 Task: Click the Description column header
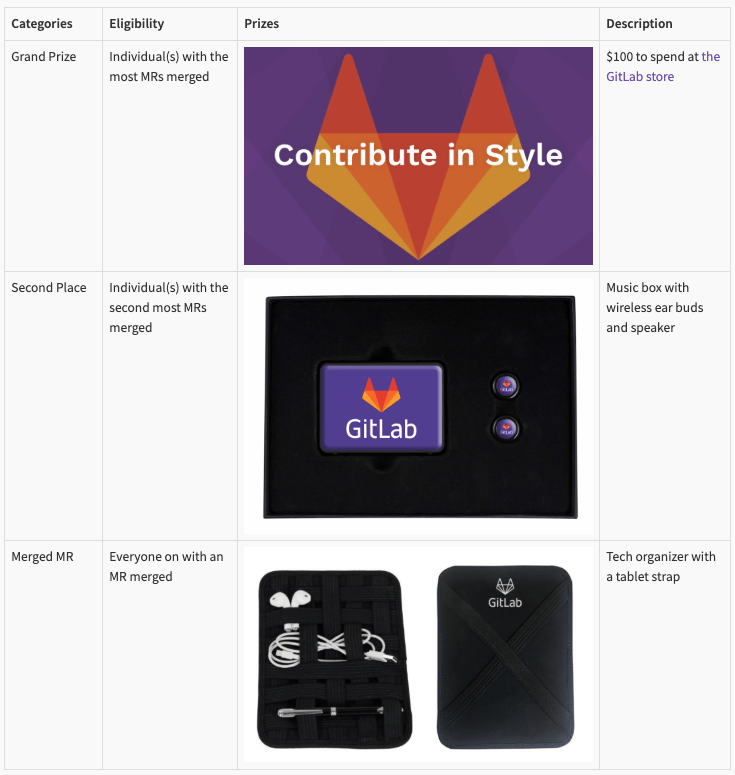click(x=639, y=24)
